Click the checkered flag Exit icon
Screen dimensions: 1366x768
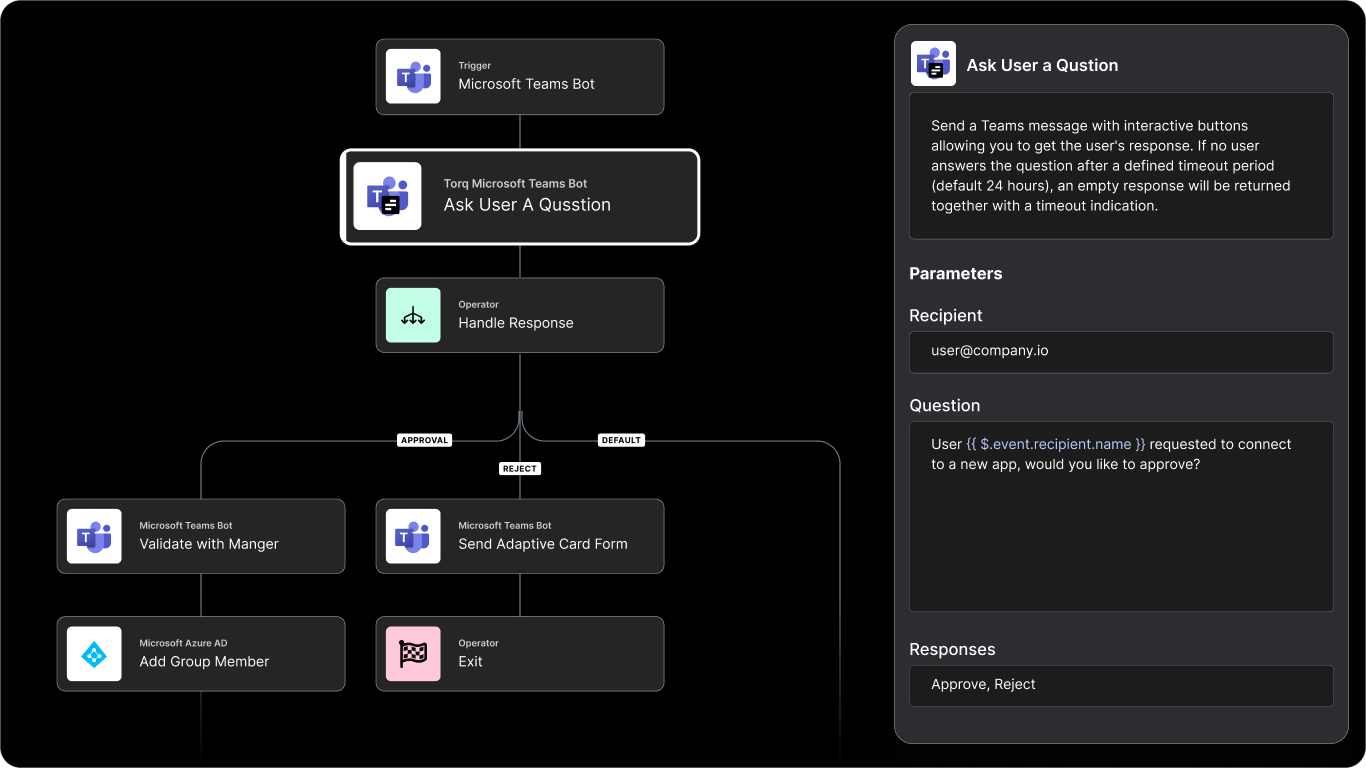413,655
